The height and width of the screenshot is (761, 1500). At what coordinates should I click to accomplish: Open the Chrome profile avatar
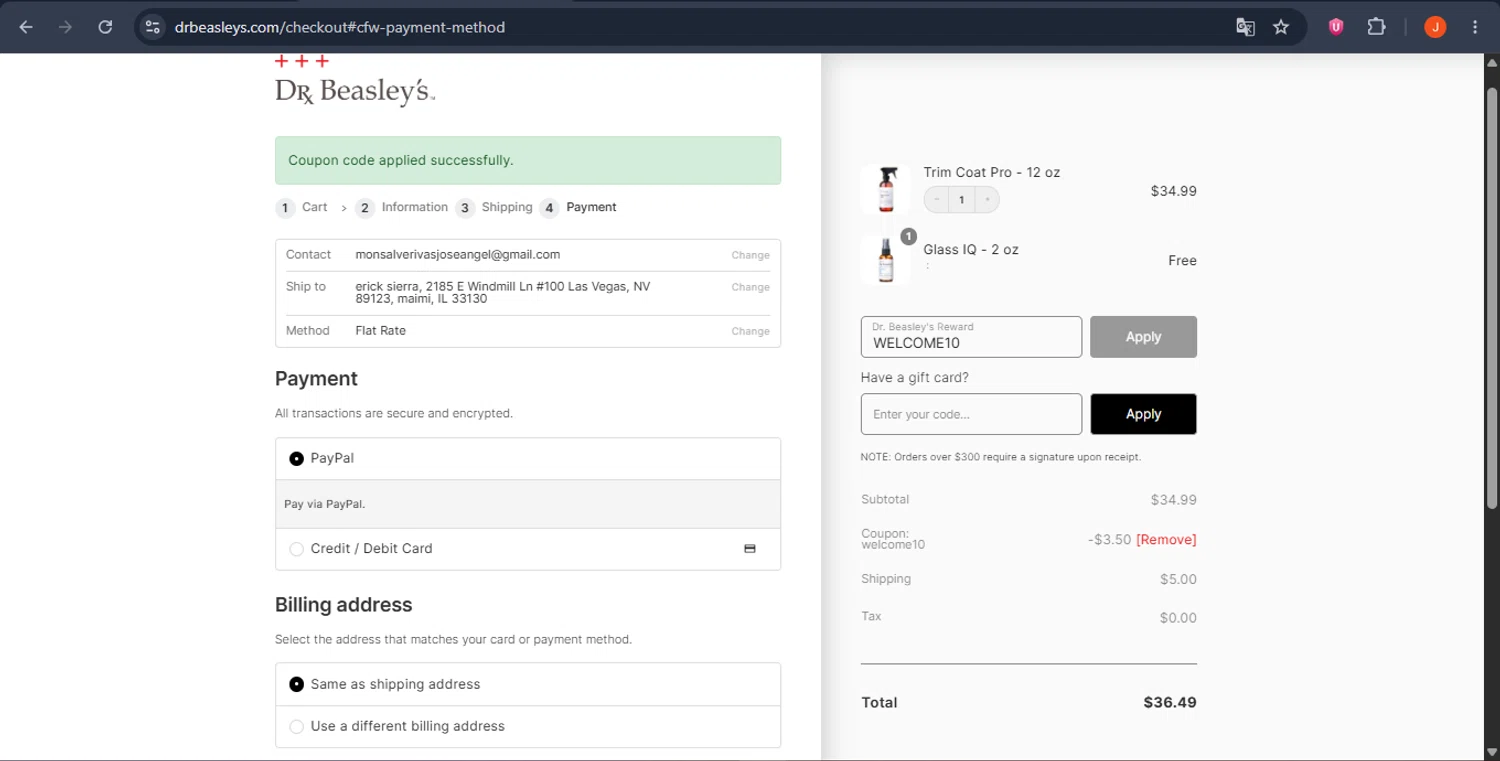coord(1435,27)
